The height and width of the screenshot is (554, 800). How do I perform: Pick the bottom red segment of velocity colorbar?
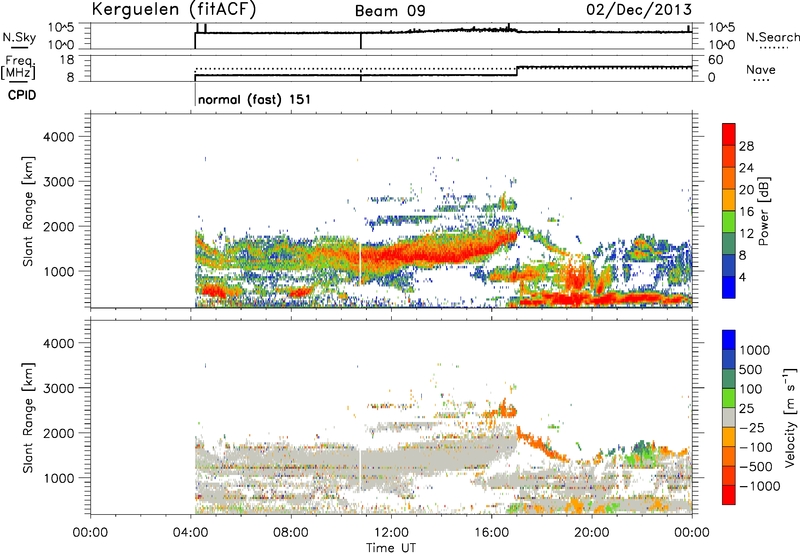[x=729, y=495]
